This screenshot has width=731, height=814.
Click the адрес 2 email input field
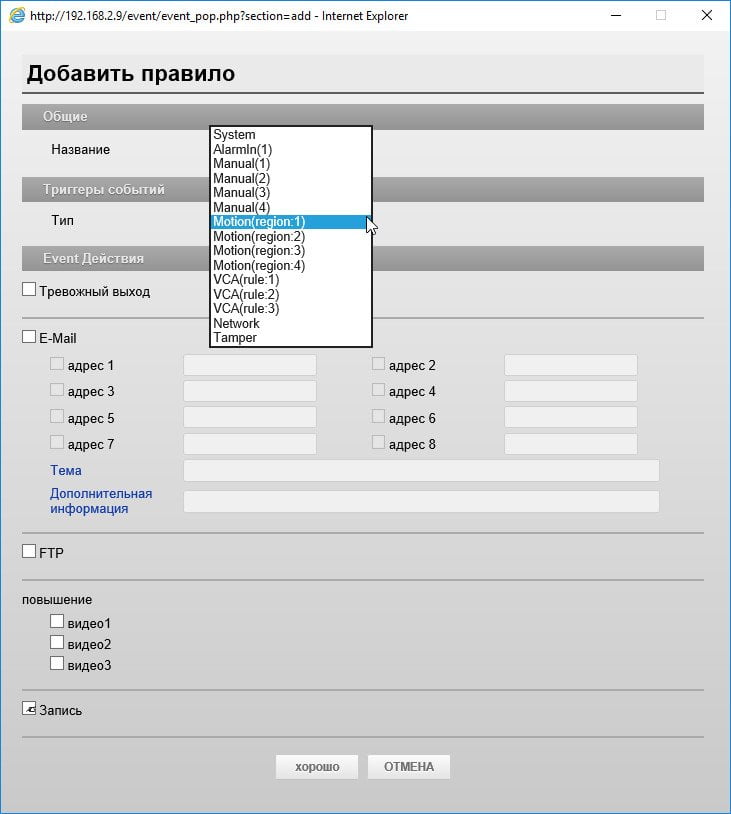click(571, 365)
